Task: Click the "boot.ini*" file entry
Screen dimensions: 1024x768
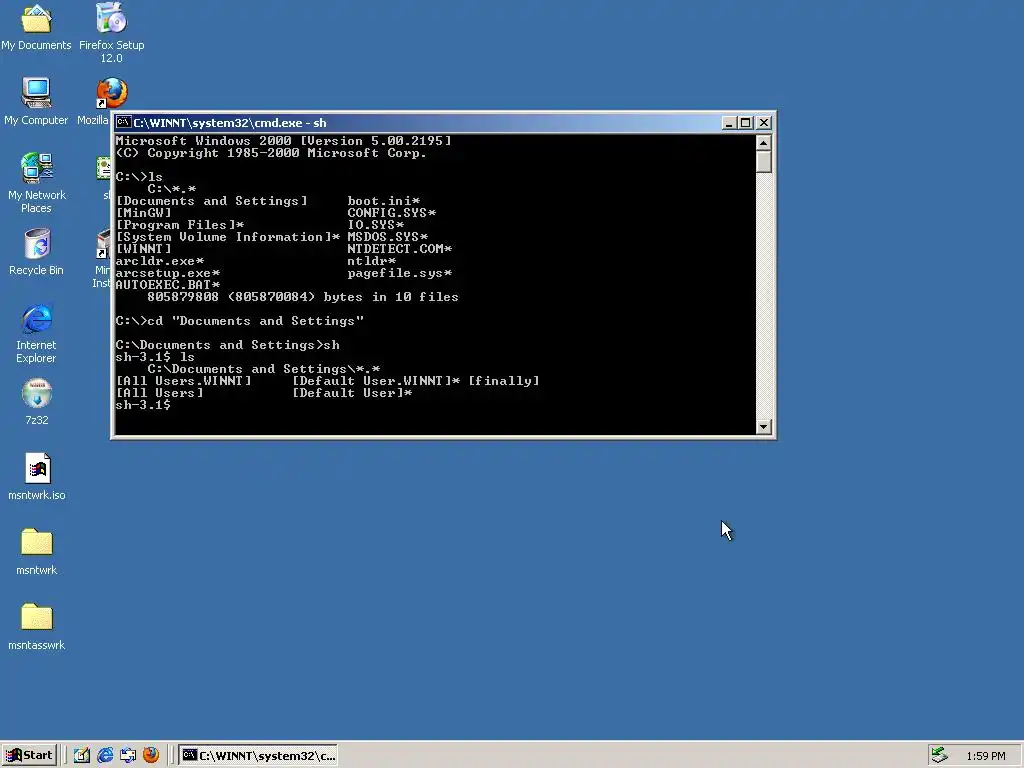Action: coord(384,201)
